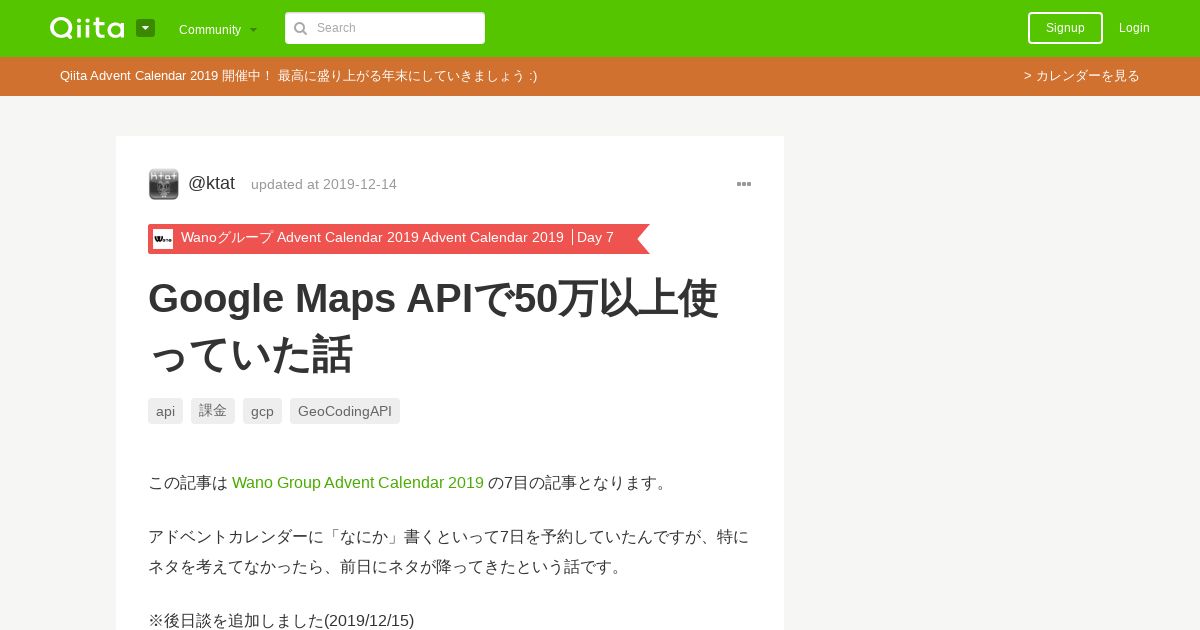The image size is (1200, 630).
Task: Click the search magnifier icon
Action: [x=300, y=28]
